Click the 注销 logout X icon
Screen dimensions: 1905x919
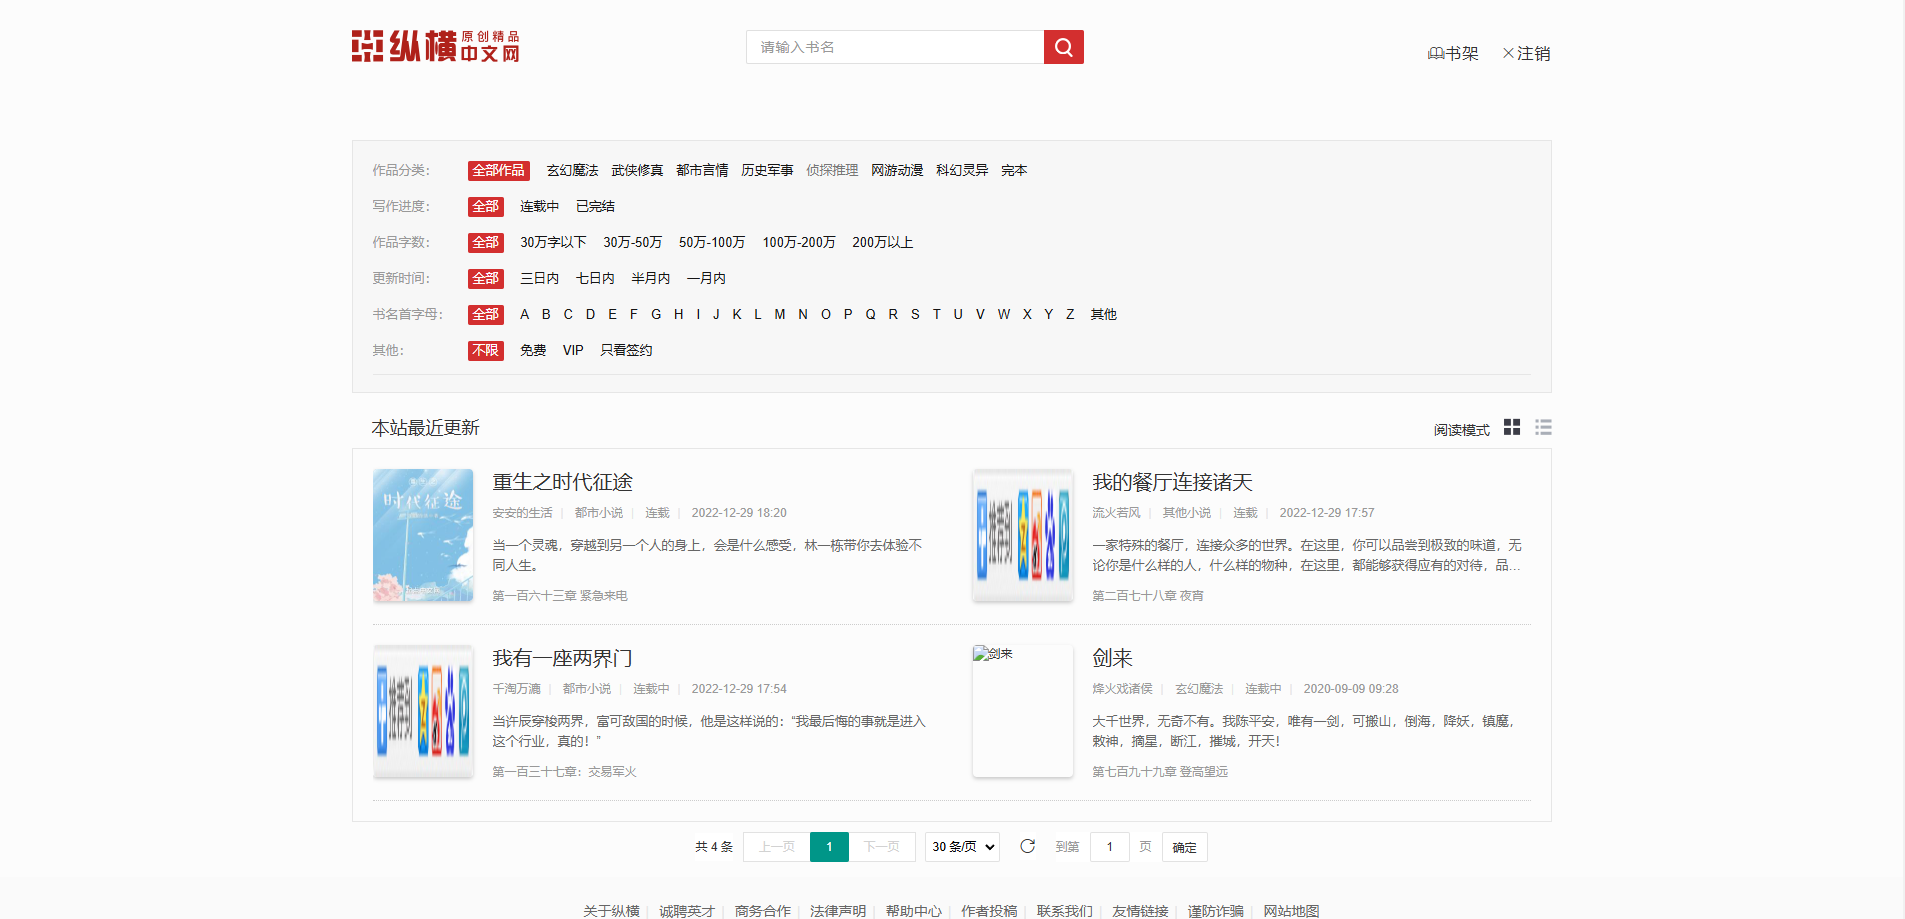pos(1508,54)
